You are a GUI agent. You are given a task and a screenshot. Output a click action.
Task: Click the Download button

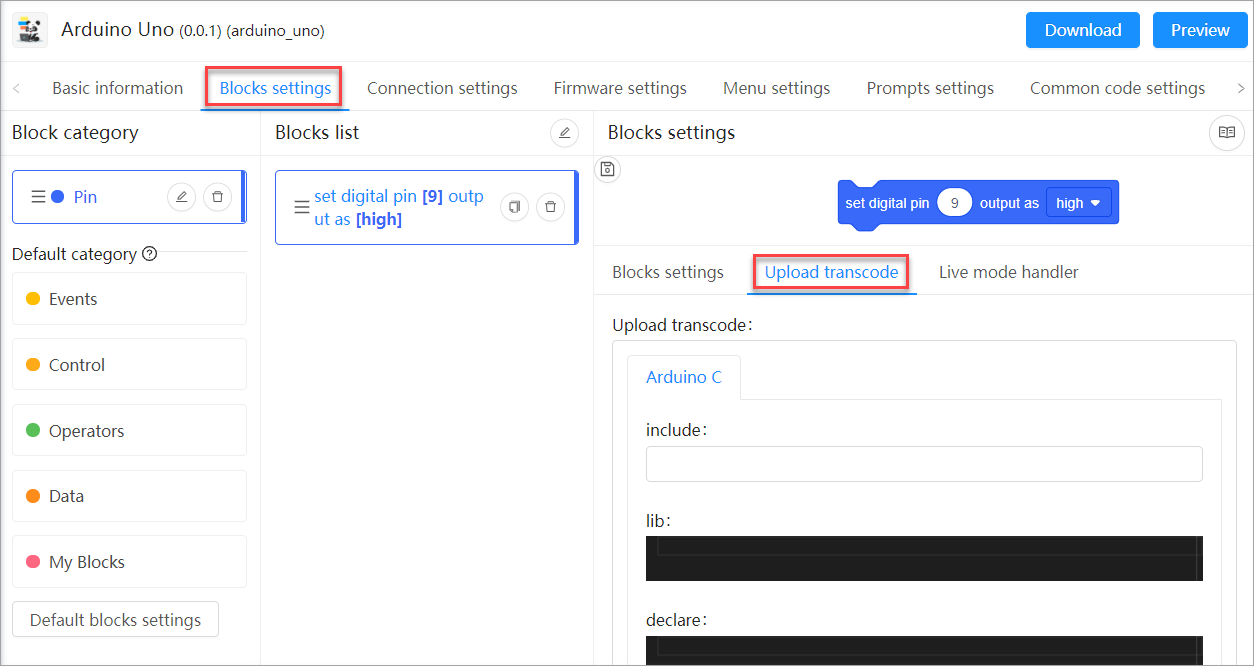coord(1083,30)
